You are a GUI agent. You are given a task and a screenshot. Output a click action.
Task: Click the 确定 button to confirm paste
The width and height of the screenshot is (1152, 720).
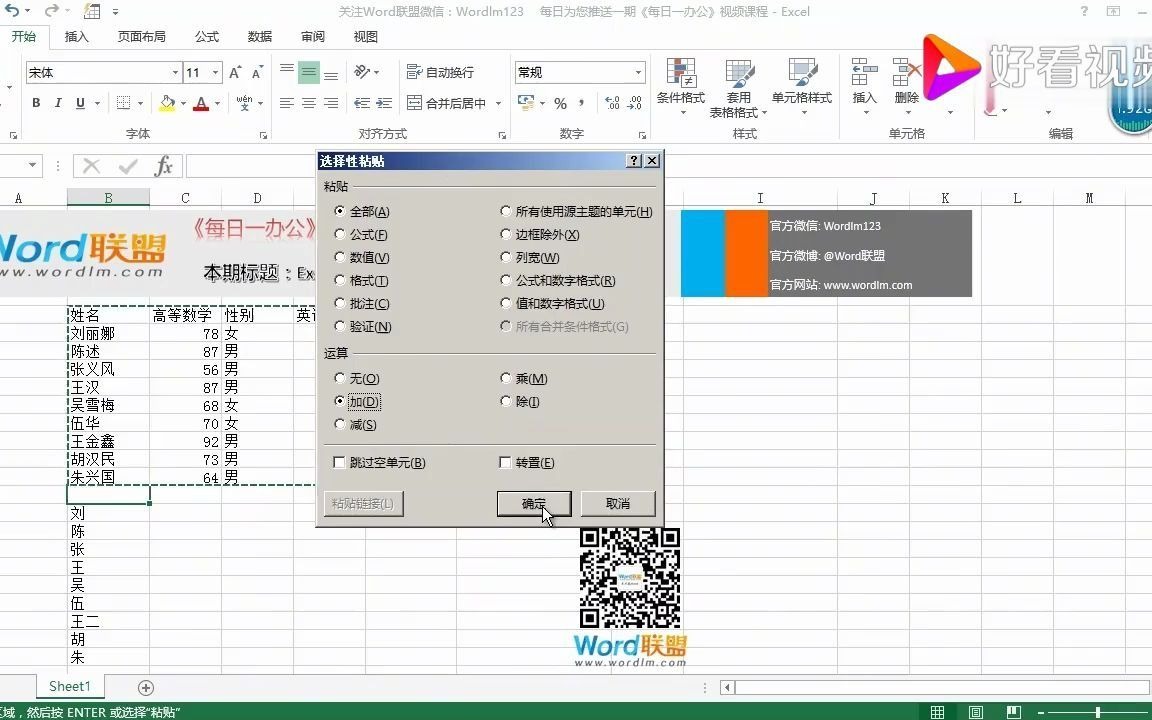[533, 504]
